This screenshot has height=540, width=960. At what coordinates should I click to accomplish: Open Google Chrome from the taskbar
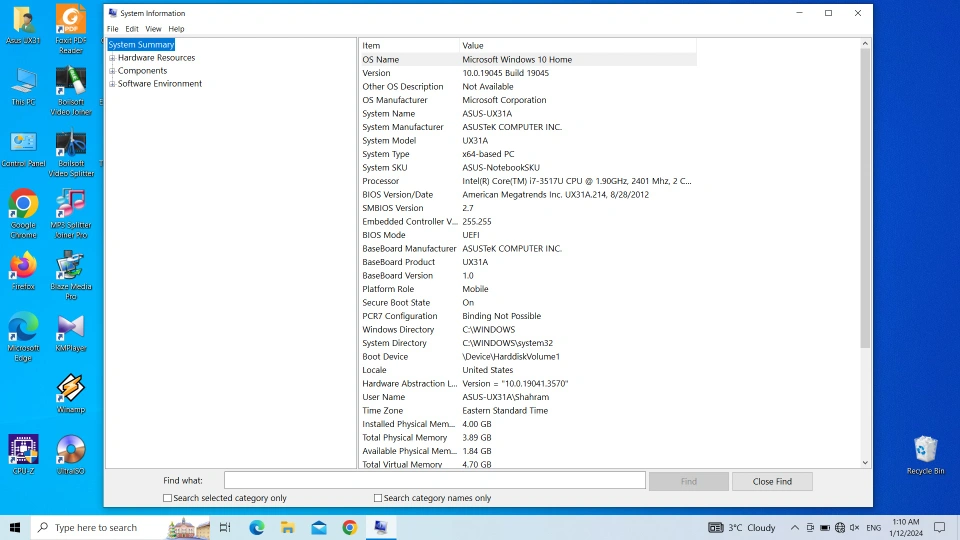coord(350,527)
